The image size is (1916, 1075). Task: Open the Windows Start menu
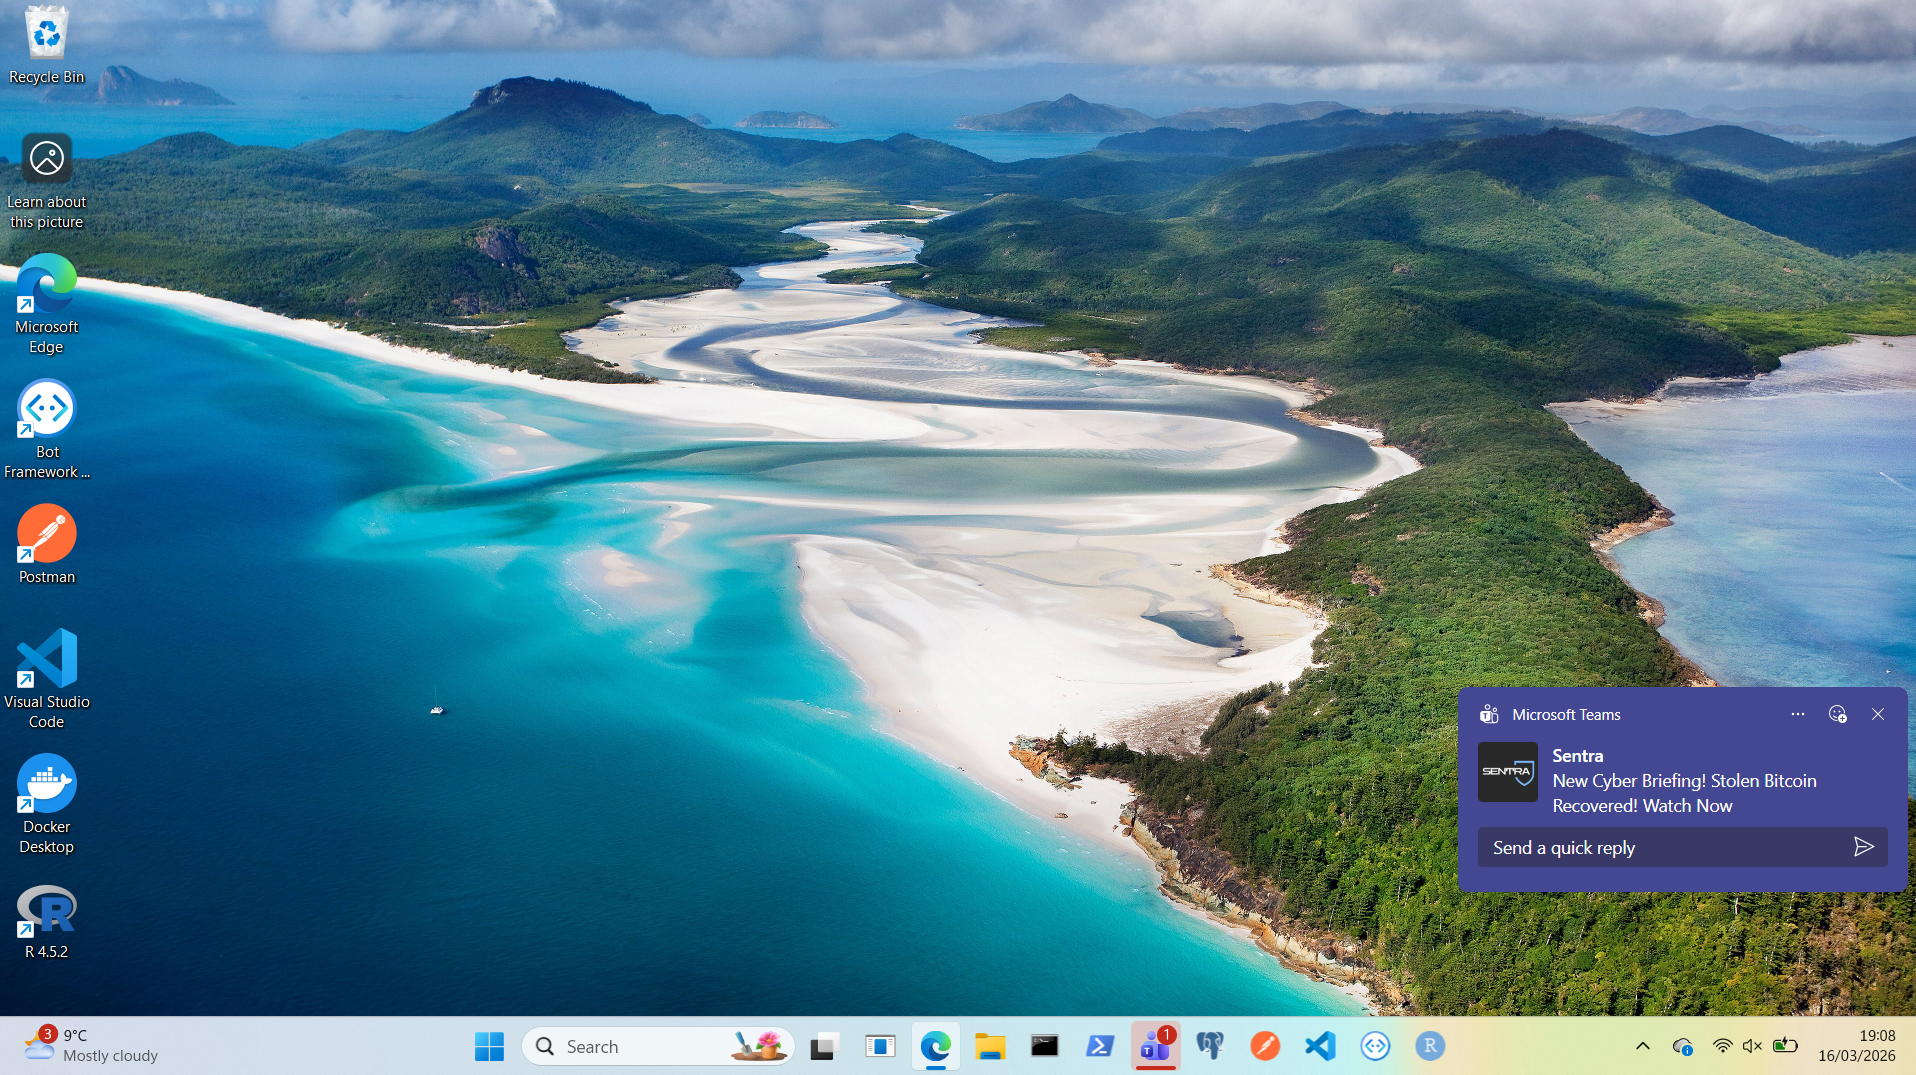(489, 1046)
